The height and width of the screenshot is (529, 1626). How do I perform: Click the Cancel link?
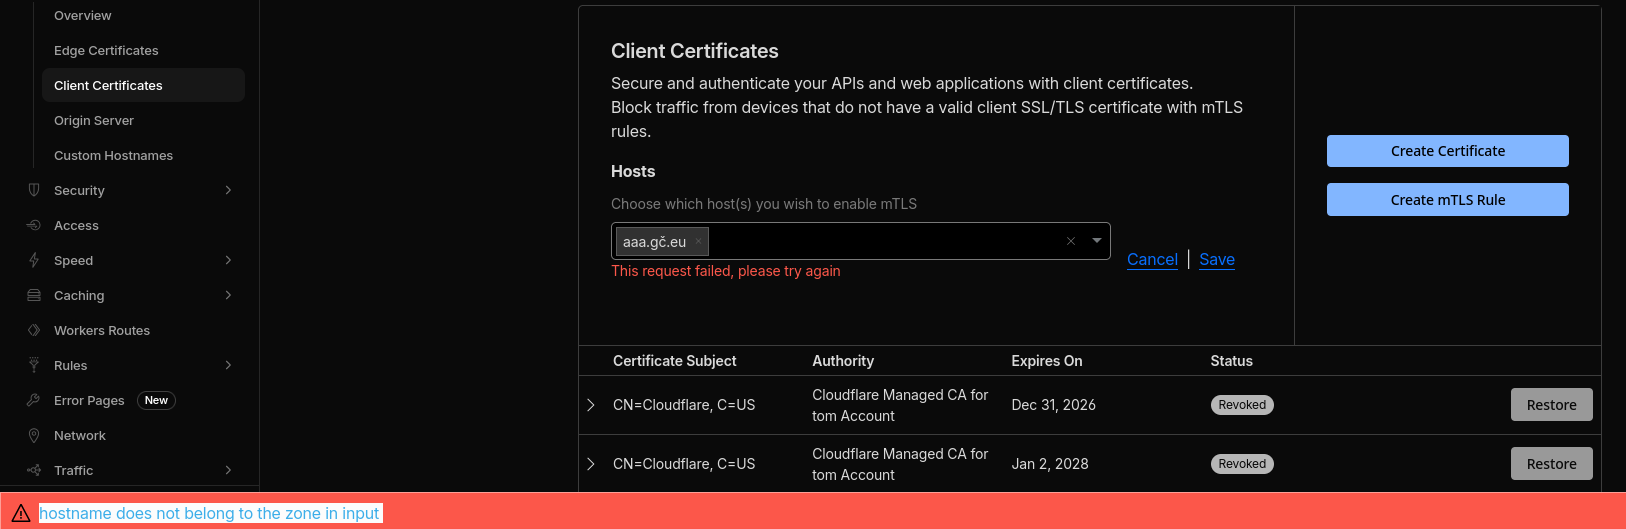tap(1152, 259)
